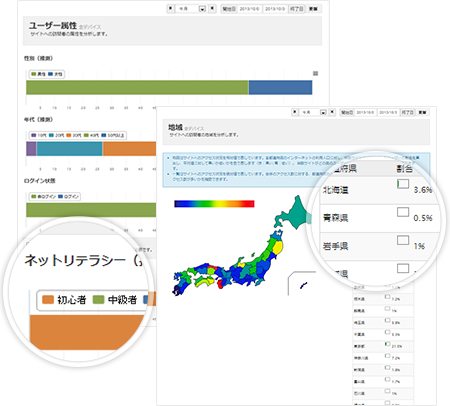
Task: Click 開始日 label button in ユーザー属性 window
Action: point(229,9)
